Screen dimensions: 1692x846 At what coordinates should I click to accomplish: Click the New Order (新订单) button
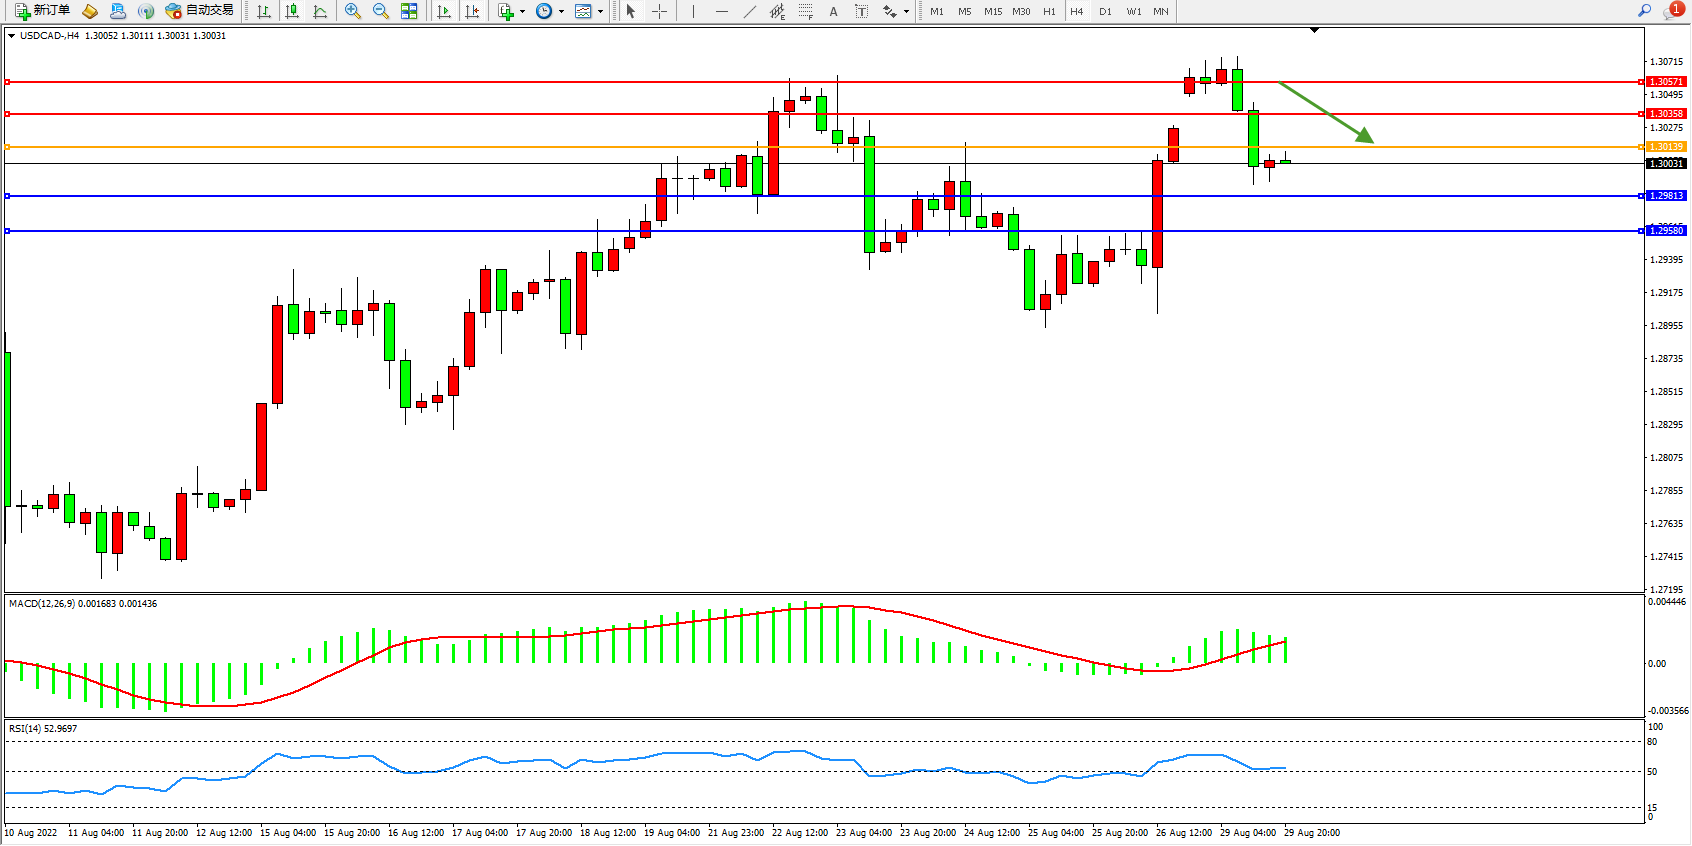click(x=42, y=11)
